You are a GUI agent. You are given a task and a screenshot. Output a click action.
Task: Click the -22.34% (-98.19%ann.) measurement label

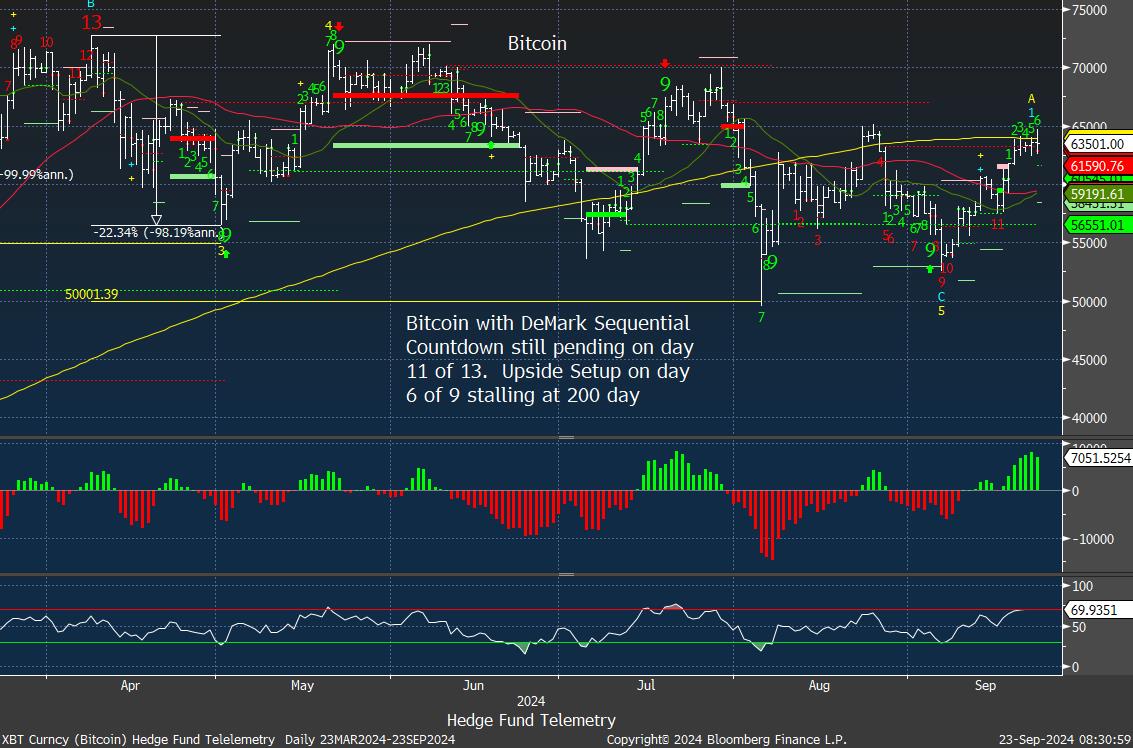tap(157, 232)
